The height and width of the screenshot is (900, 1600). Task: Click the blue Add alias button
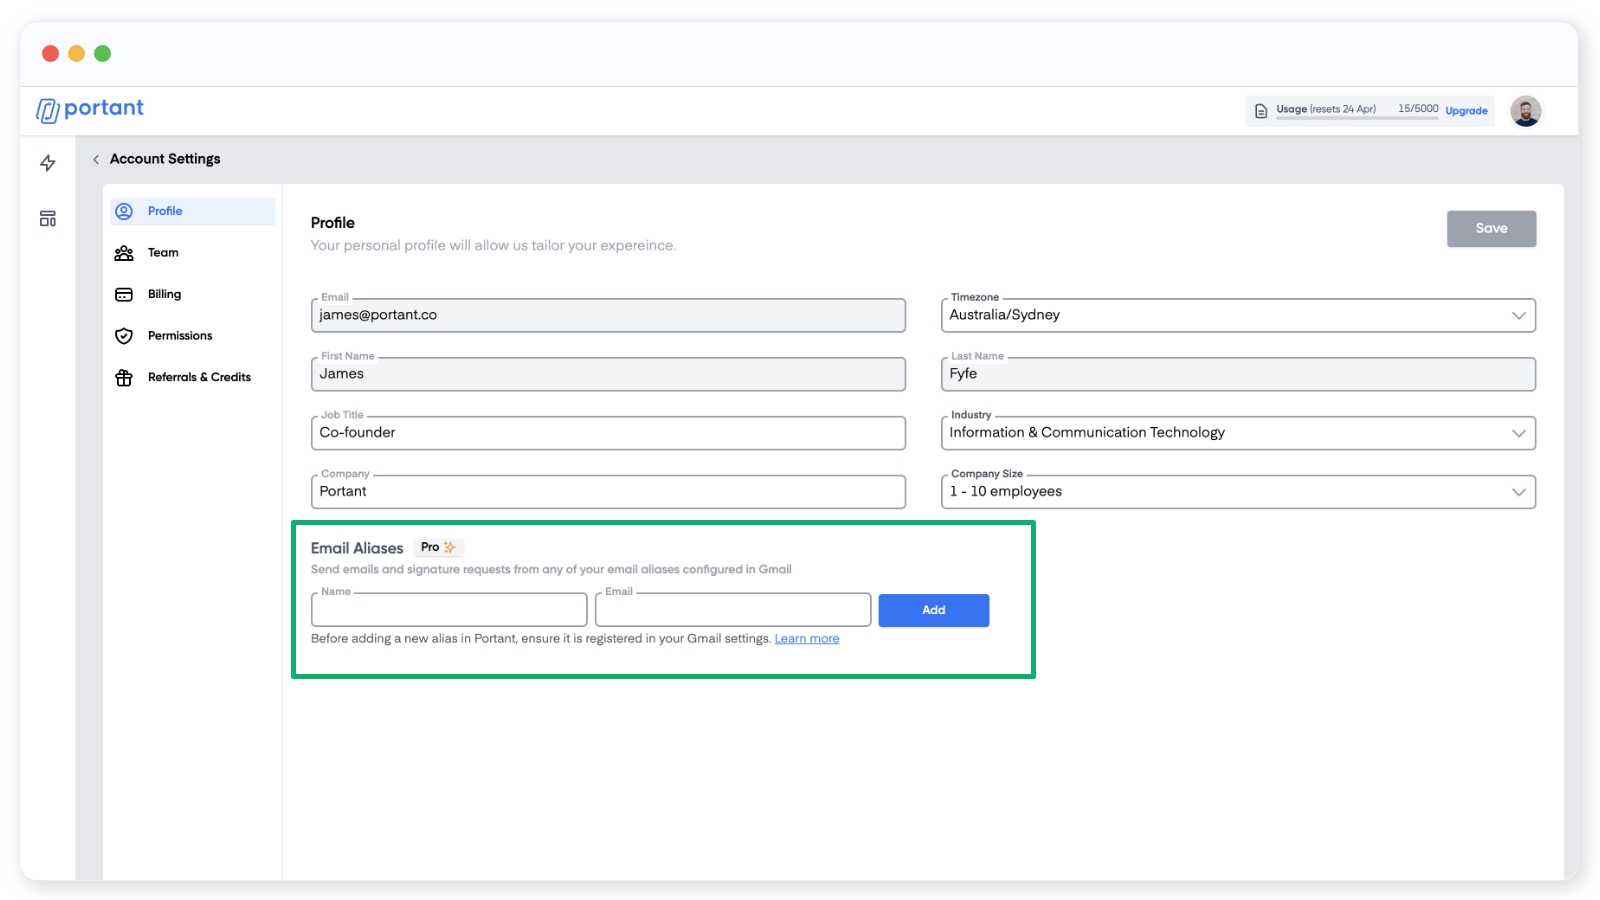point(933,610)
